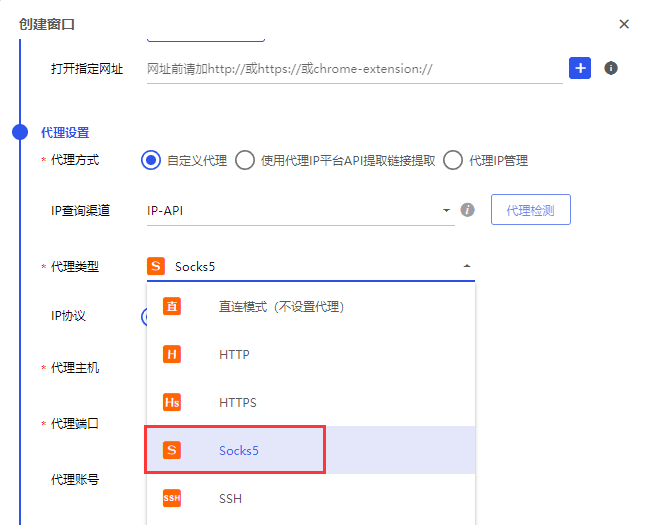The image size is (650, 525).
Task: Click the IP协议 label
Action: 68,316
